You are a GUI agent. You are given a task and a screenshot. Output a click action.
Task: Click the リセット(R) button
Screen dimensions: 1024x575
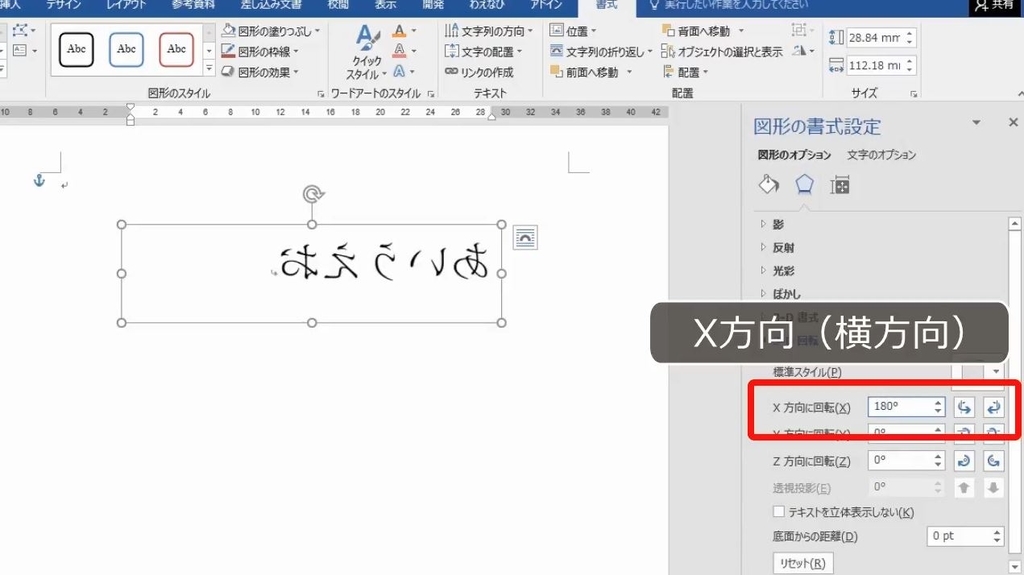(x=803, y=563)
